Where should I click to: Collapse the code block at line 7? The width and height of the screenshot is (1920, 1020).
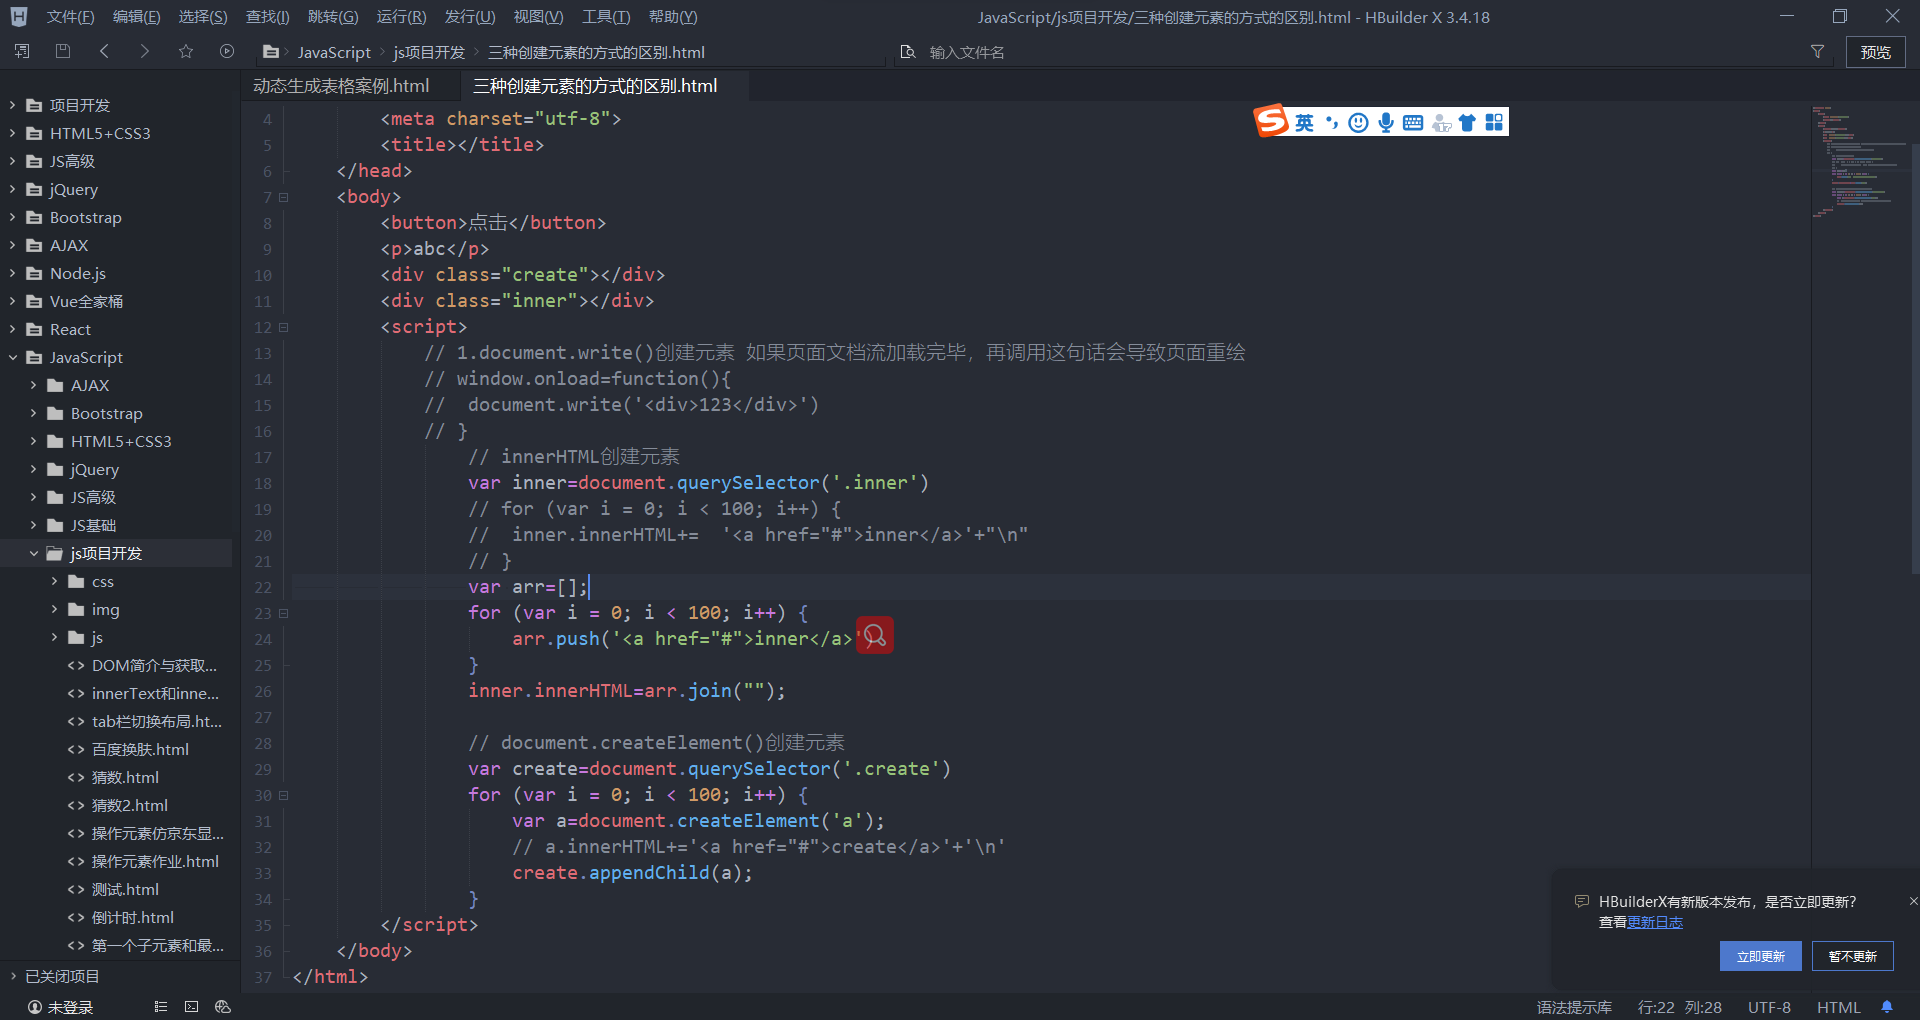tap(283, 197)
